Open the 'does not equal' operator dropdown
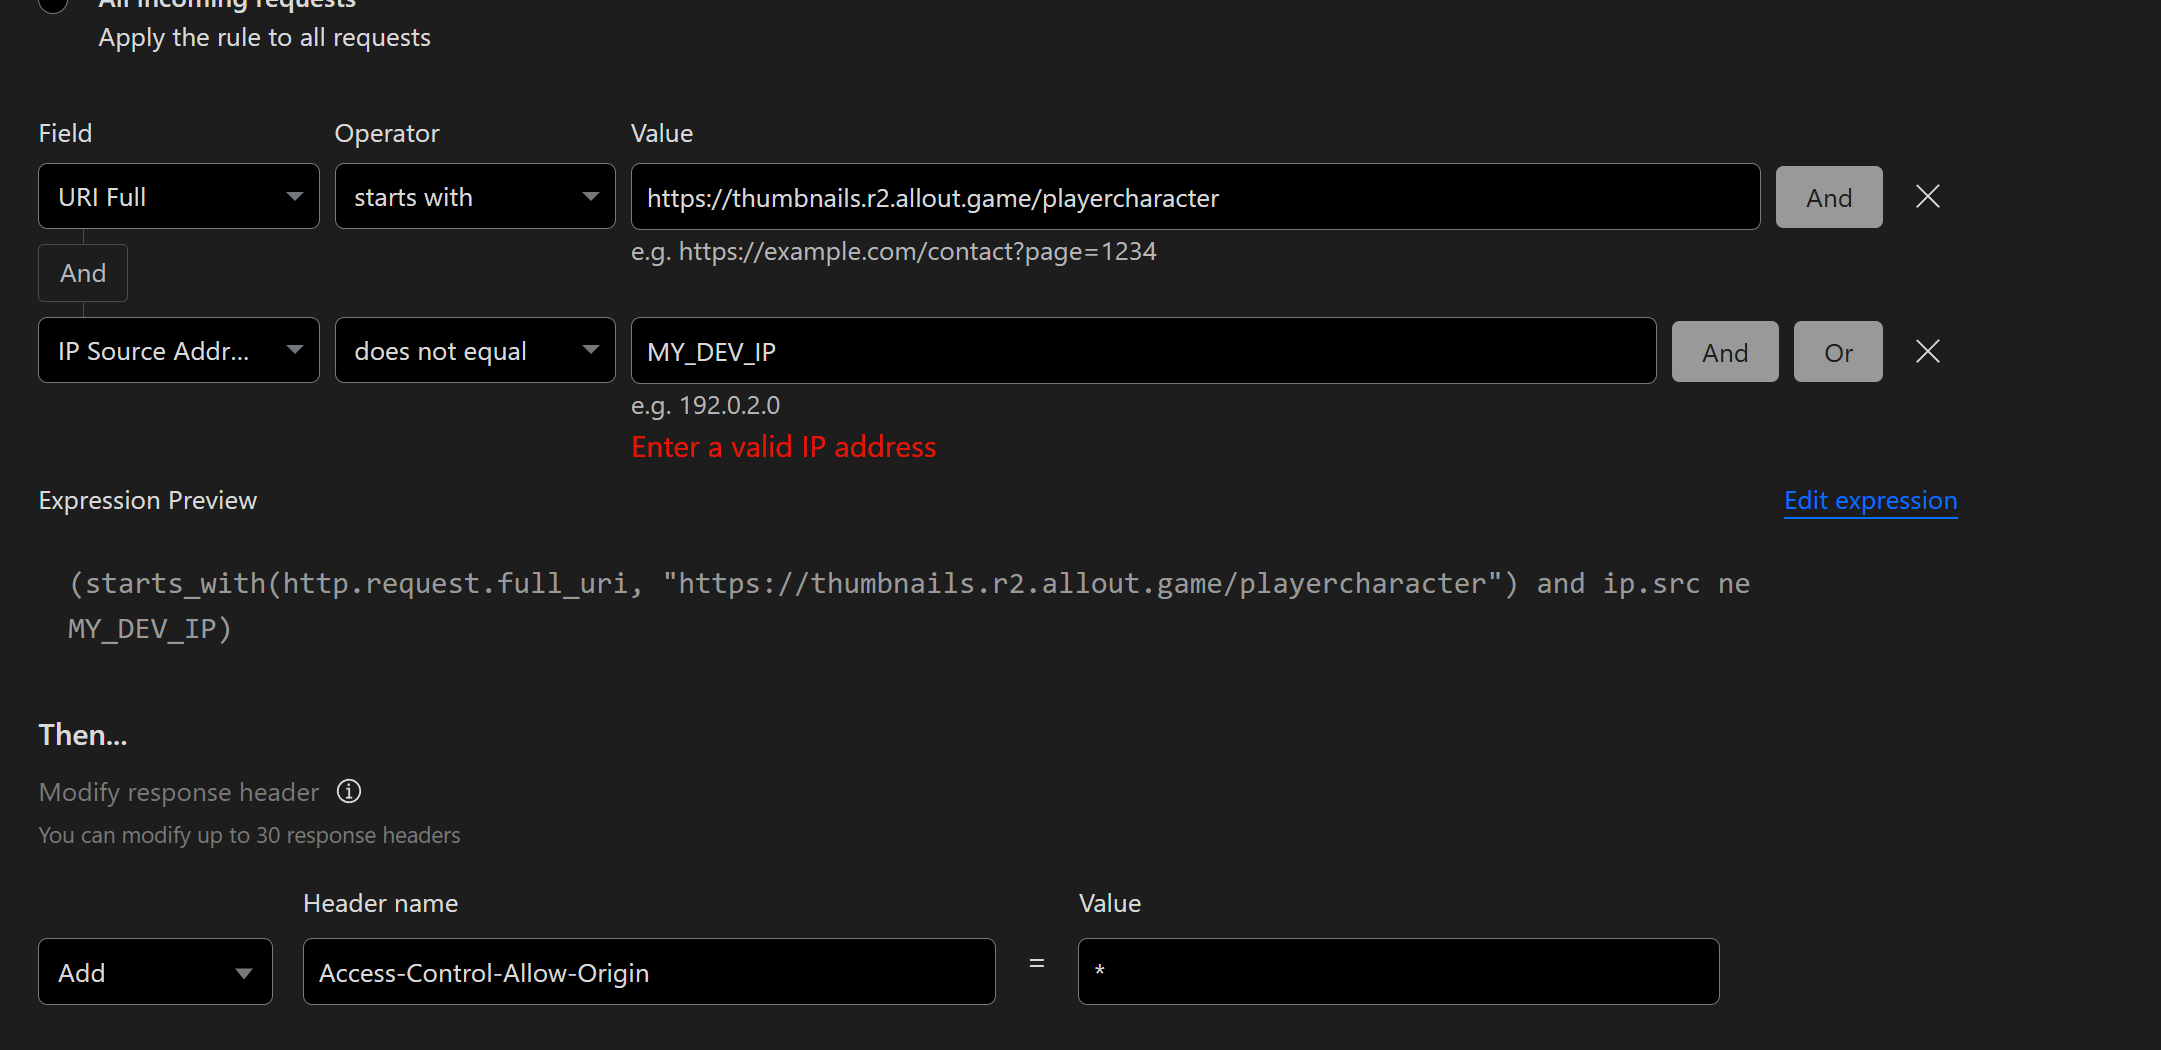Image resolution: width=2161 pixels, height=1050 pixels. [475, 351]
